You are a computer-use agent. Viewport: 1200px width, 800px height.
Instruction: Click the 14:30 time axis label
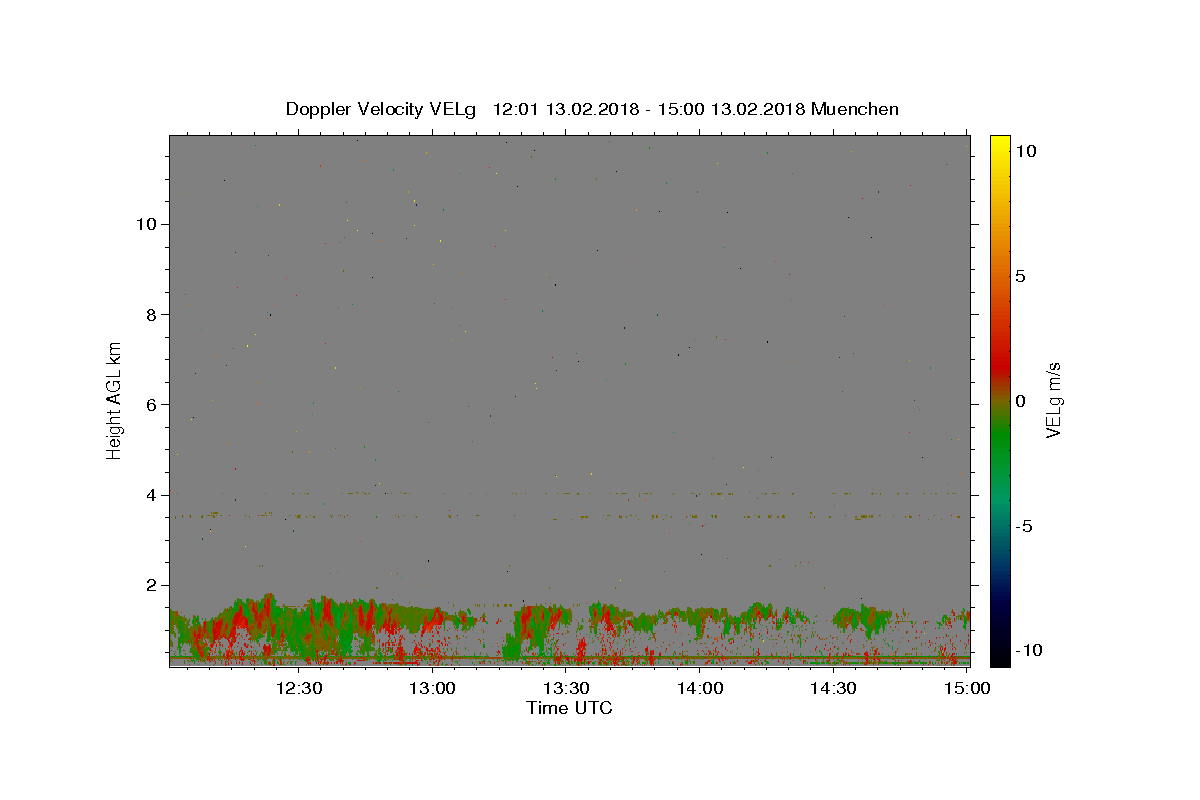click(x=833, y=688)
